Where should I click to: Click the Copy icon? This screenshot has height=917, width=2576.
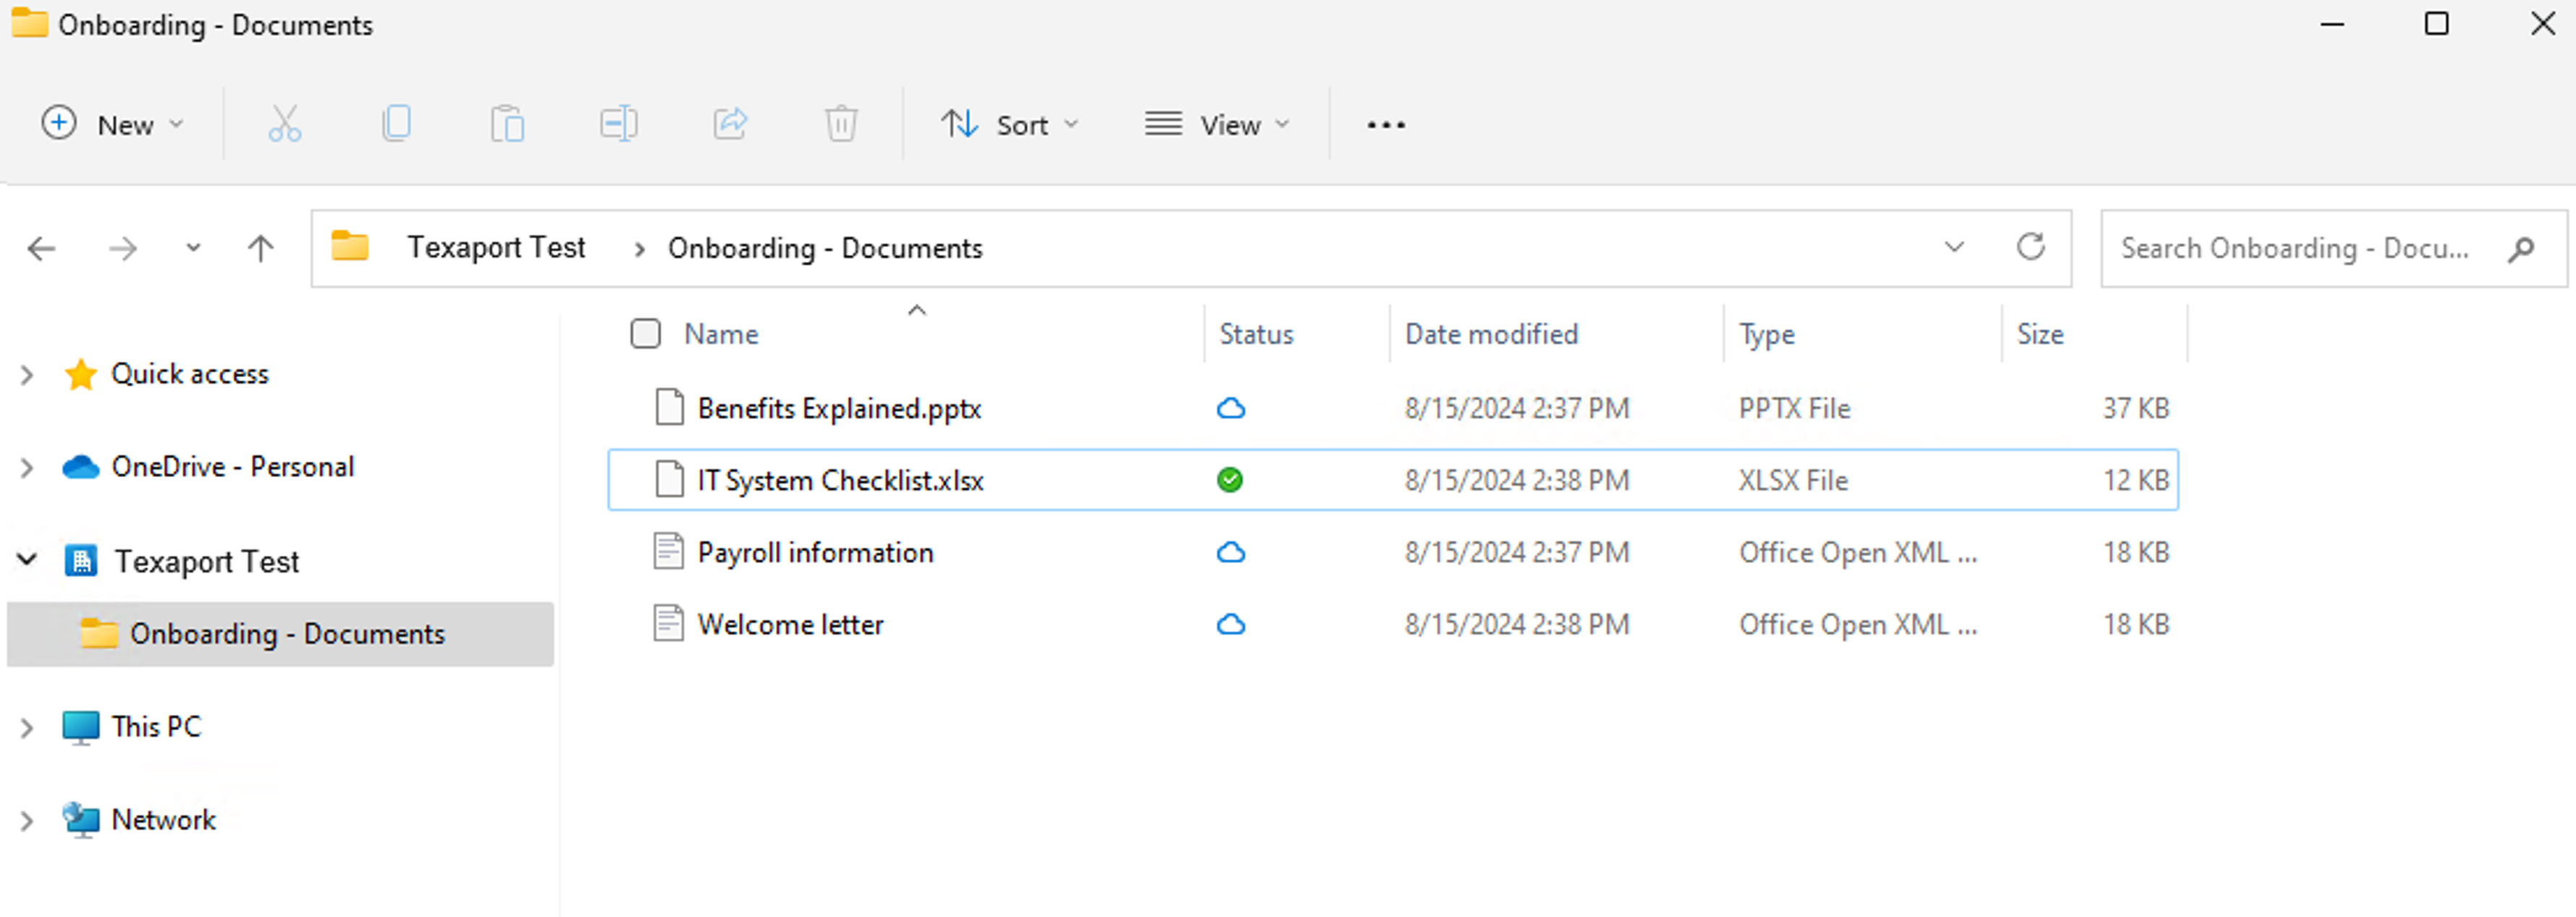[397, 124]
